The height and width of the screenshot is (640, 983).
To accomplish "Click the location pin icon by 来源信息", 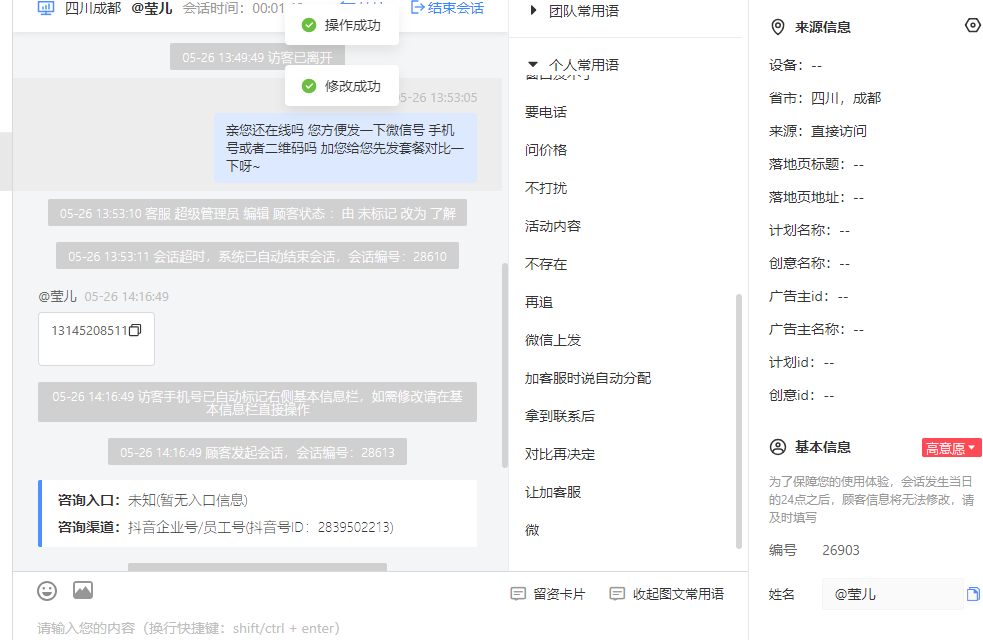I will [777, 27].
